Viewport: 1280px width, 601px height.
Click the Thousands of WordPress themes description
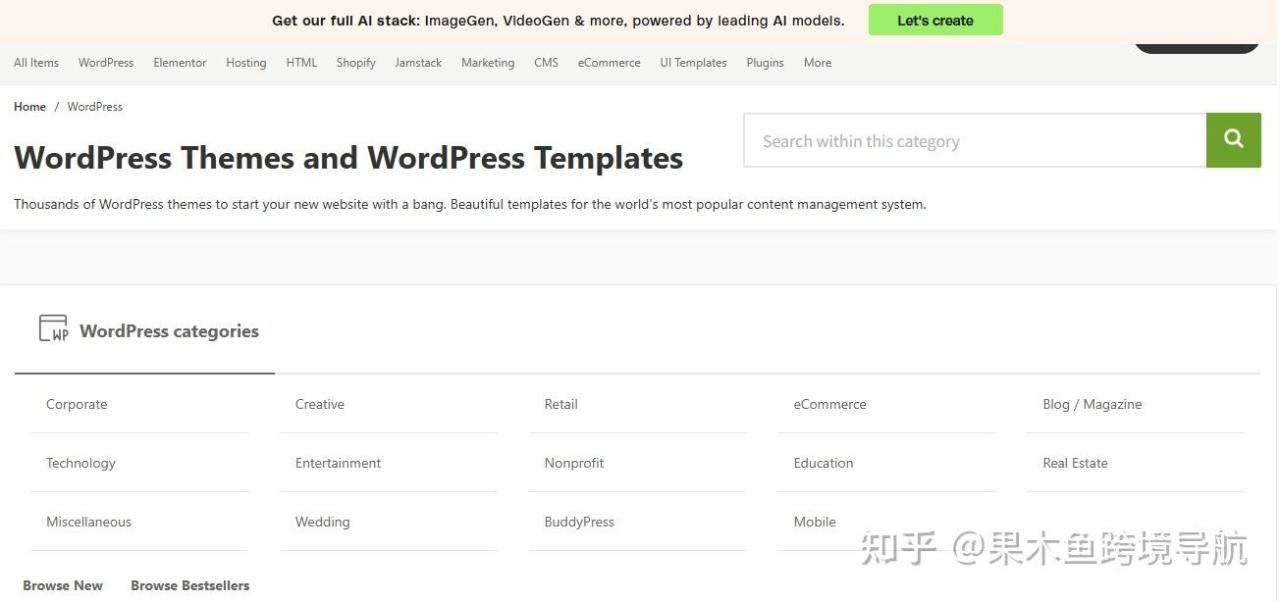click(x=470, y=204)
